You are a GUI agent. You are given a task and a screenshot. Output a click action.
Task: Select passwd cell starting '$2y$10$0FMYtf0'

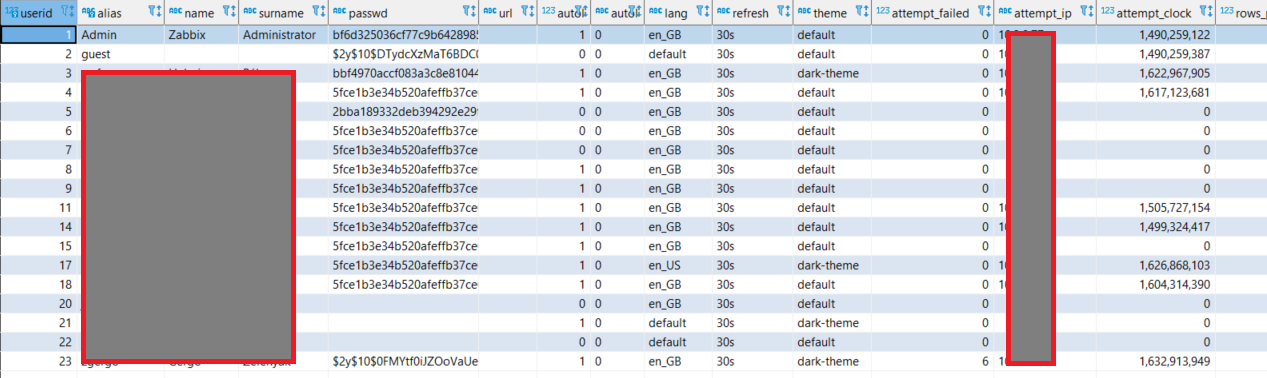coord(404,361)
